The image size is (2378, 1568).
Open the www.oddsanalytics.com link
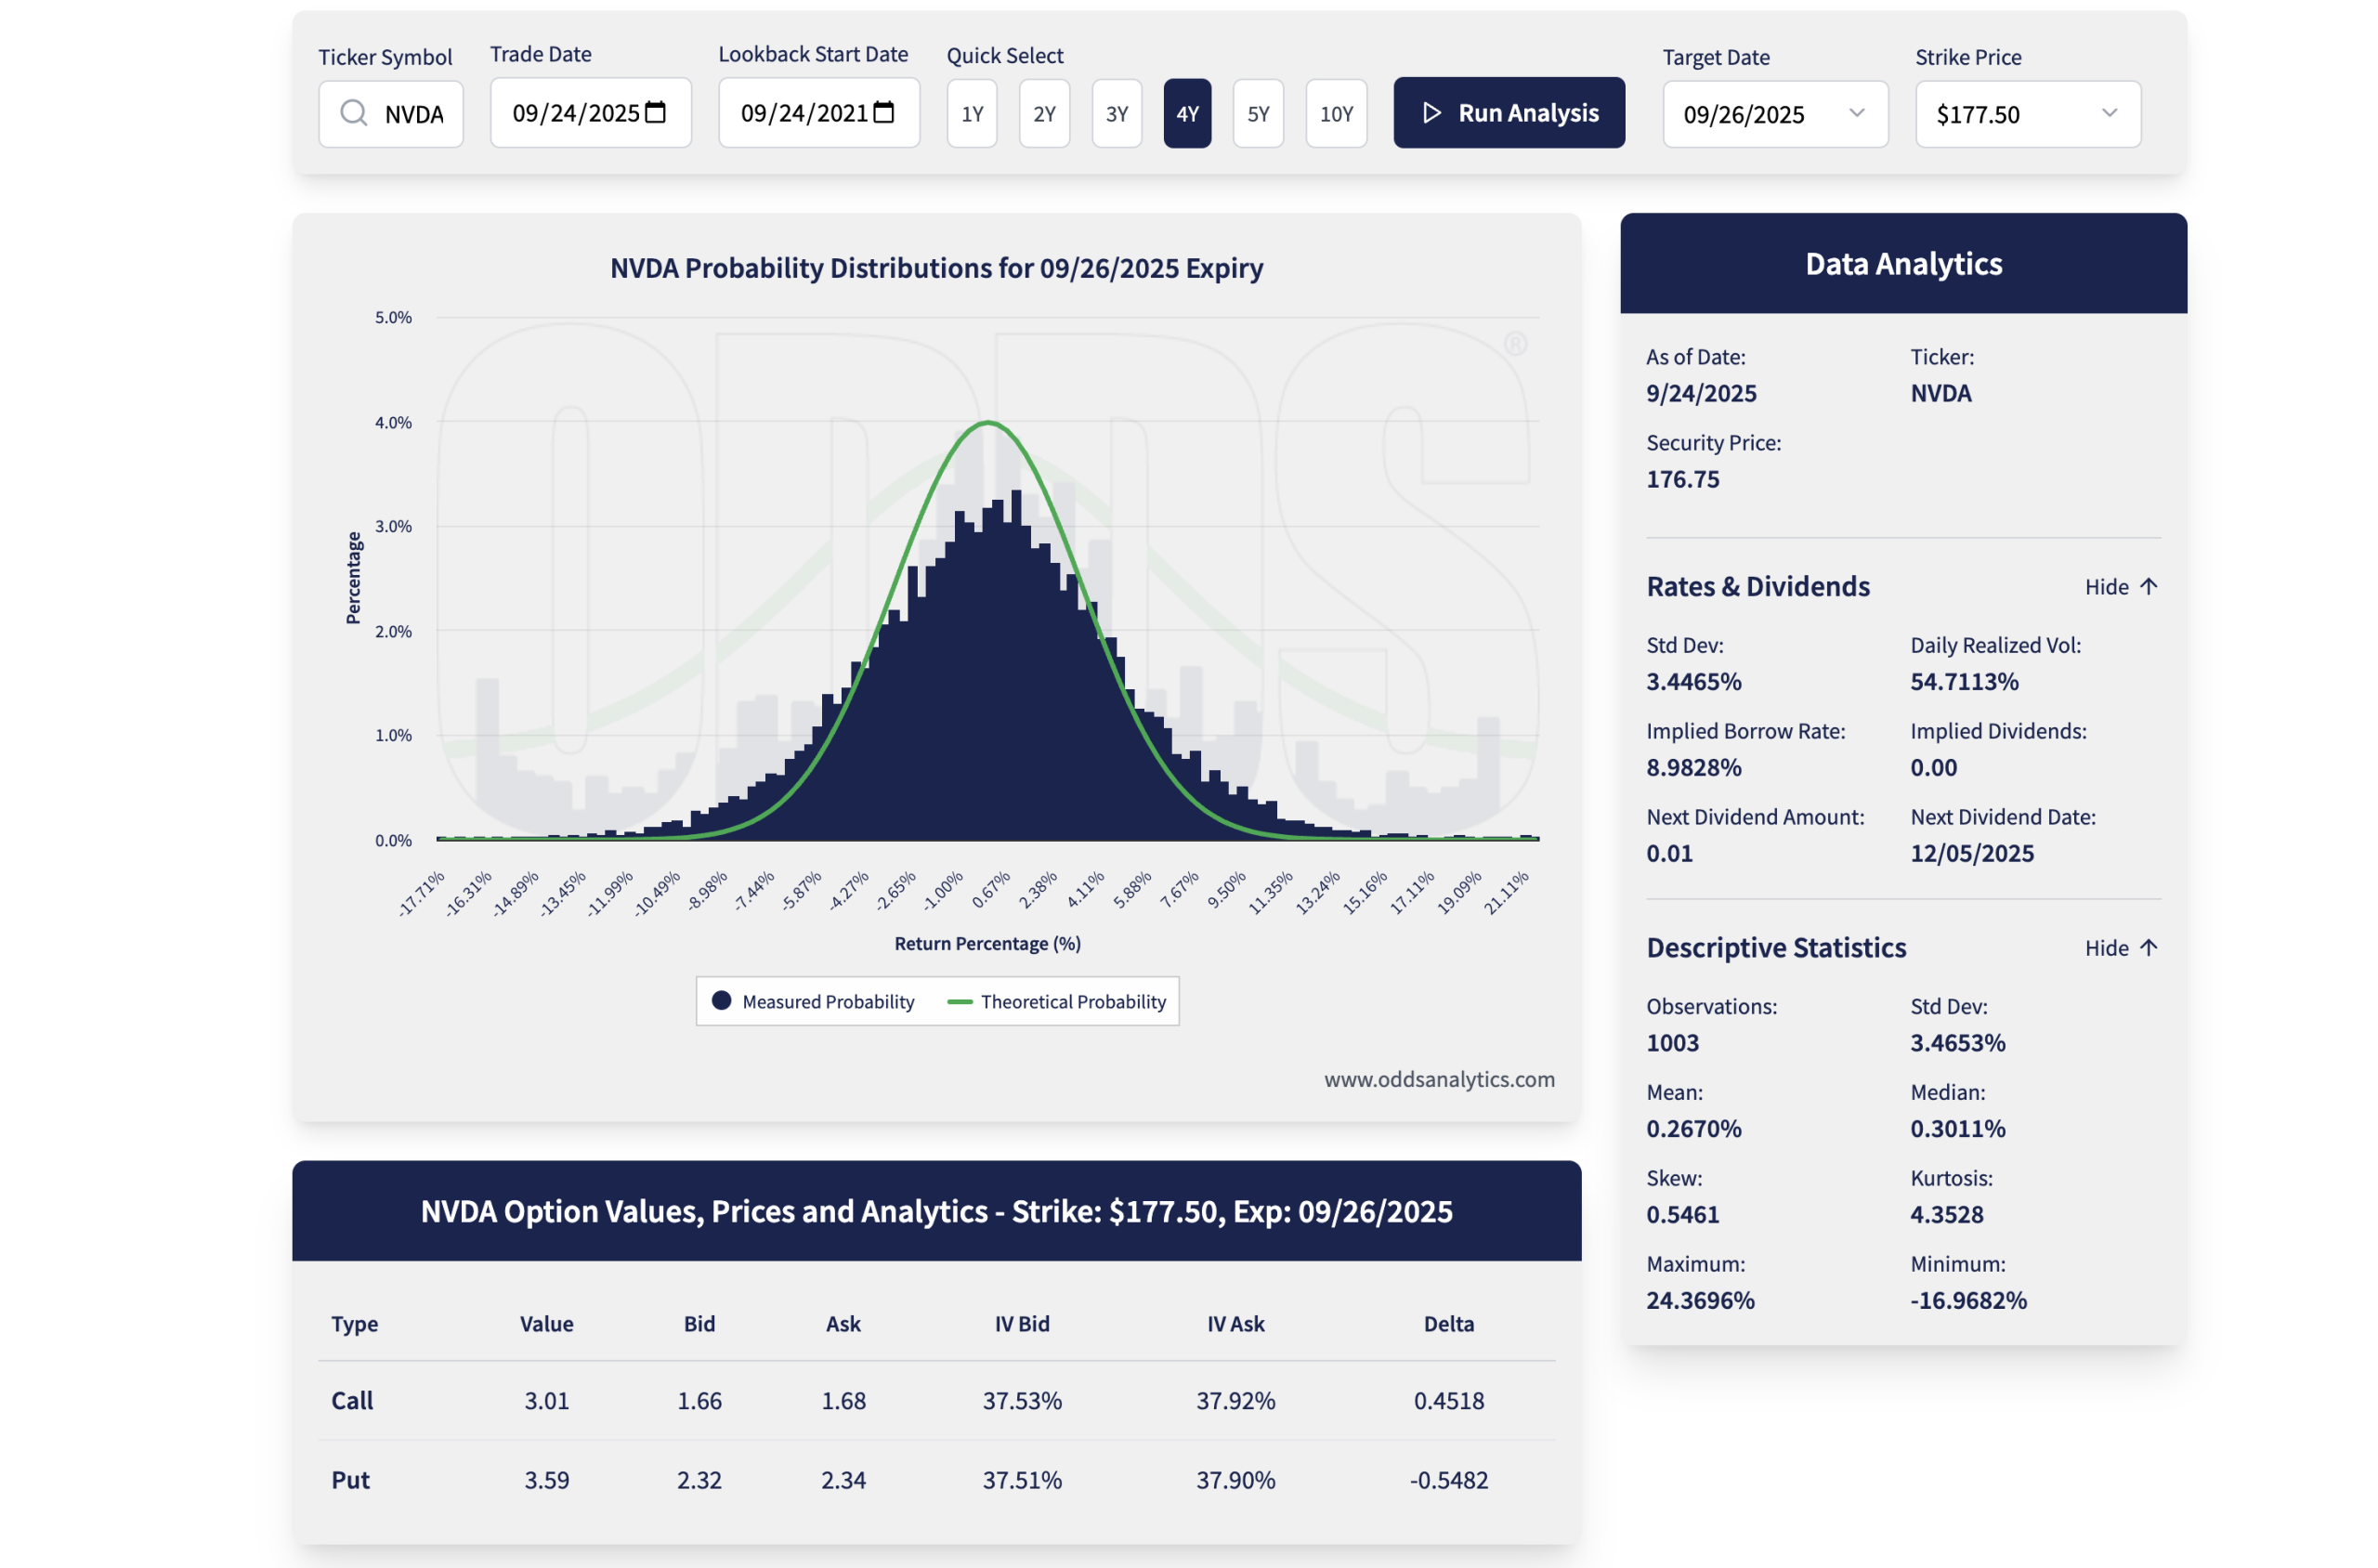pyautogui.click(x=1438, y=1079)
